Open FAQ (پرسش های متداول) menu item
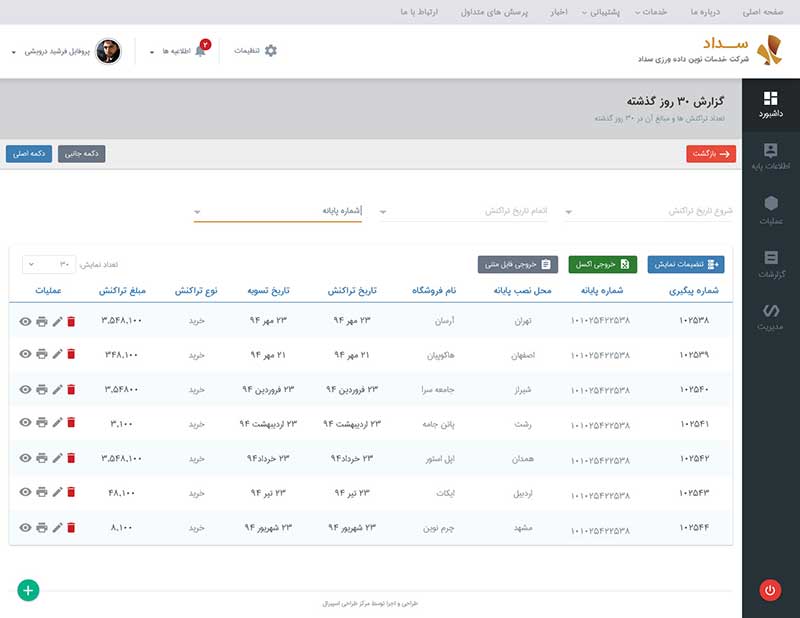 tap(494, 12)
